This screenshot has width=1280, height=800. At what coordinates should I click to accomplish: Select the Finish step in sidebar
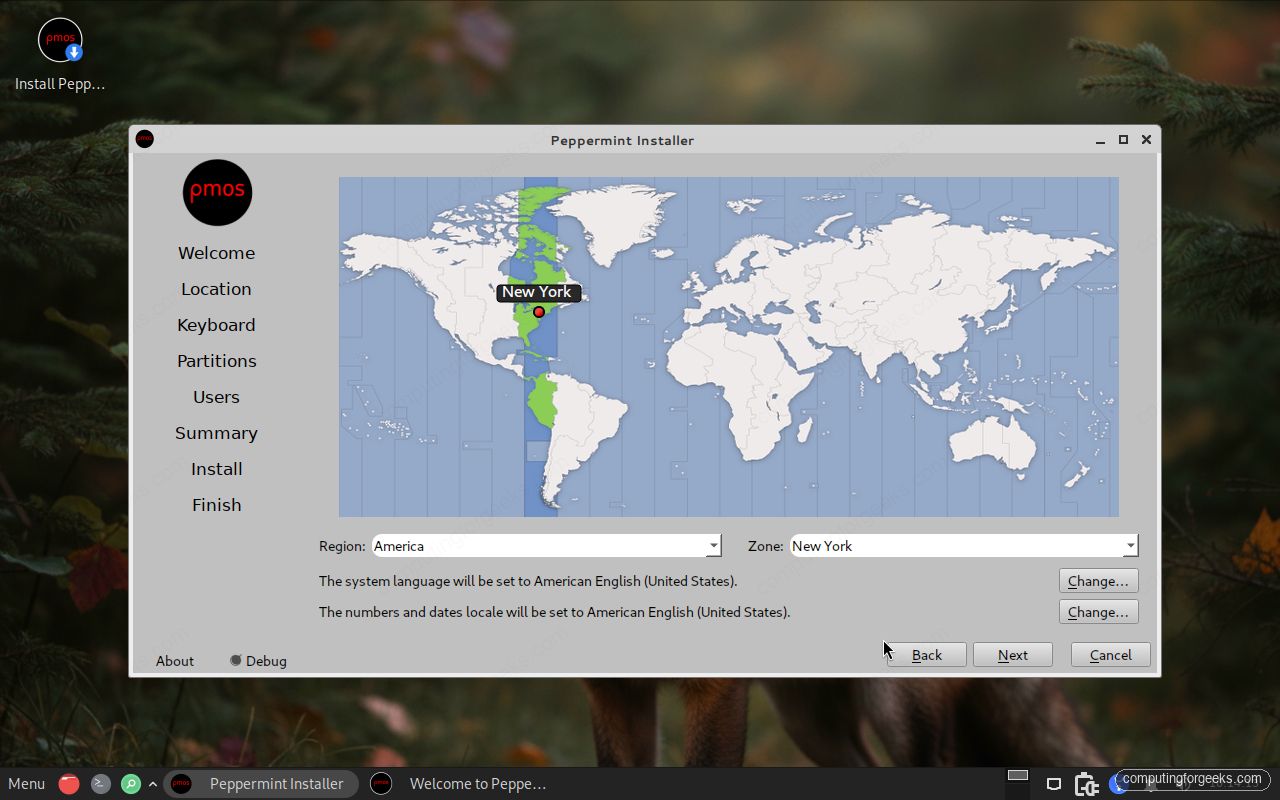click(217, 505)
